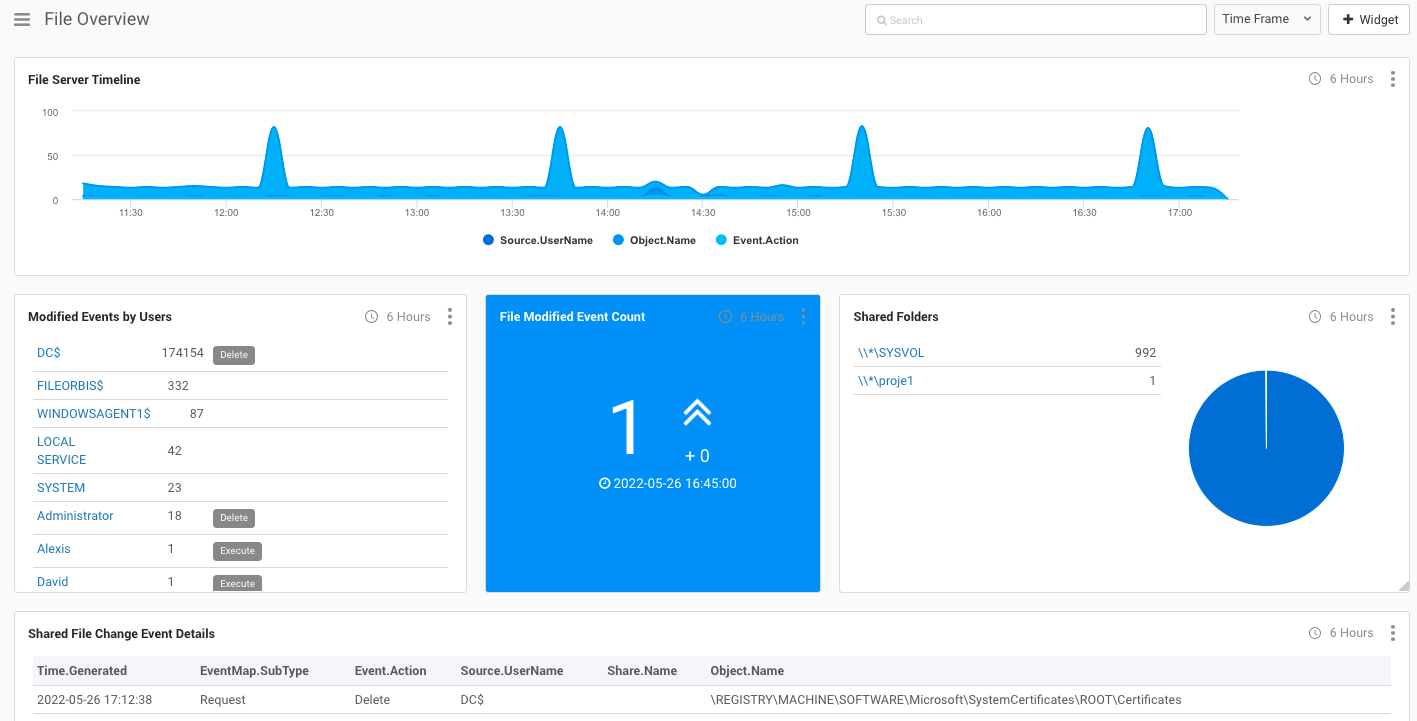Viewport: 1417px width, 721px height.
Task: Open the Alexis user link
Action: click(x=54, y=549)
